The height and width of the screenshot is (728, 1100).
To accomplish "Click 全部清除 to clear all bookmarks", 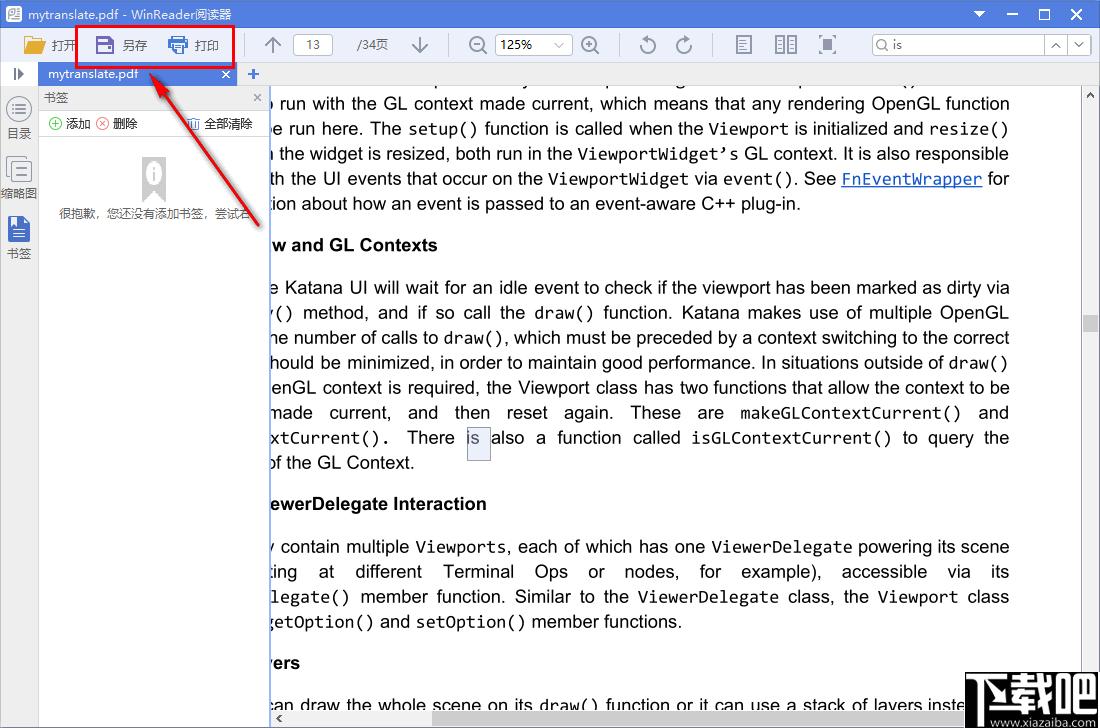I will click(220, 123).
